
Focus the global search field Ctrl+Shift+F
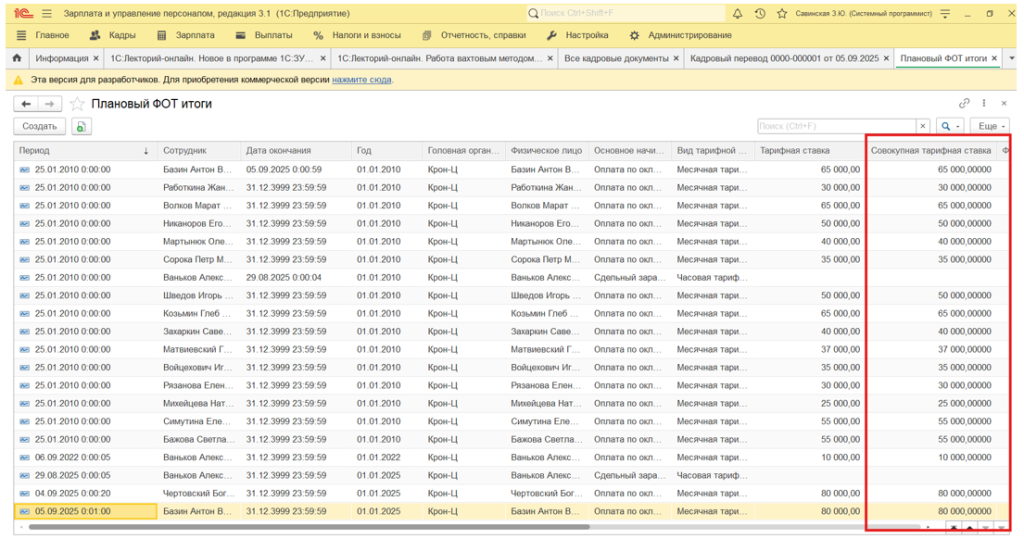pyautogui.click(x=626, y=13)
